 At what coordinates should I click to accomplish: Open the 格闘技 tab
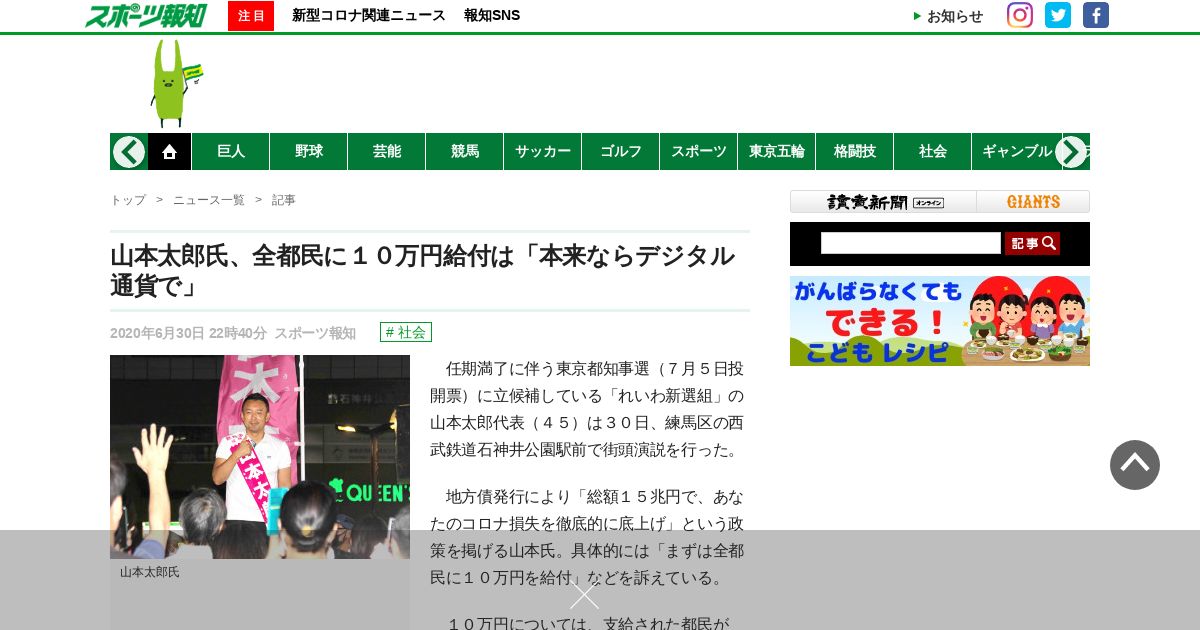(855, 152)
